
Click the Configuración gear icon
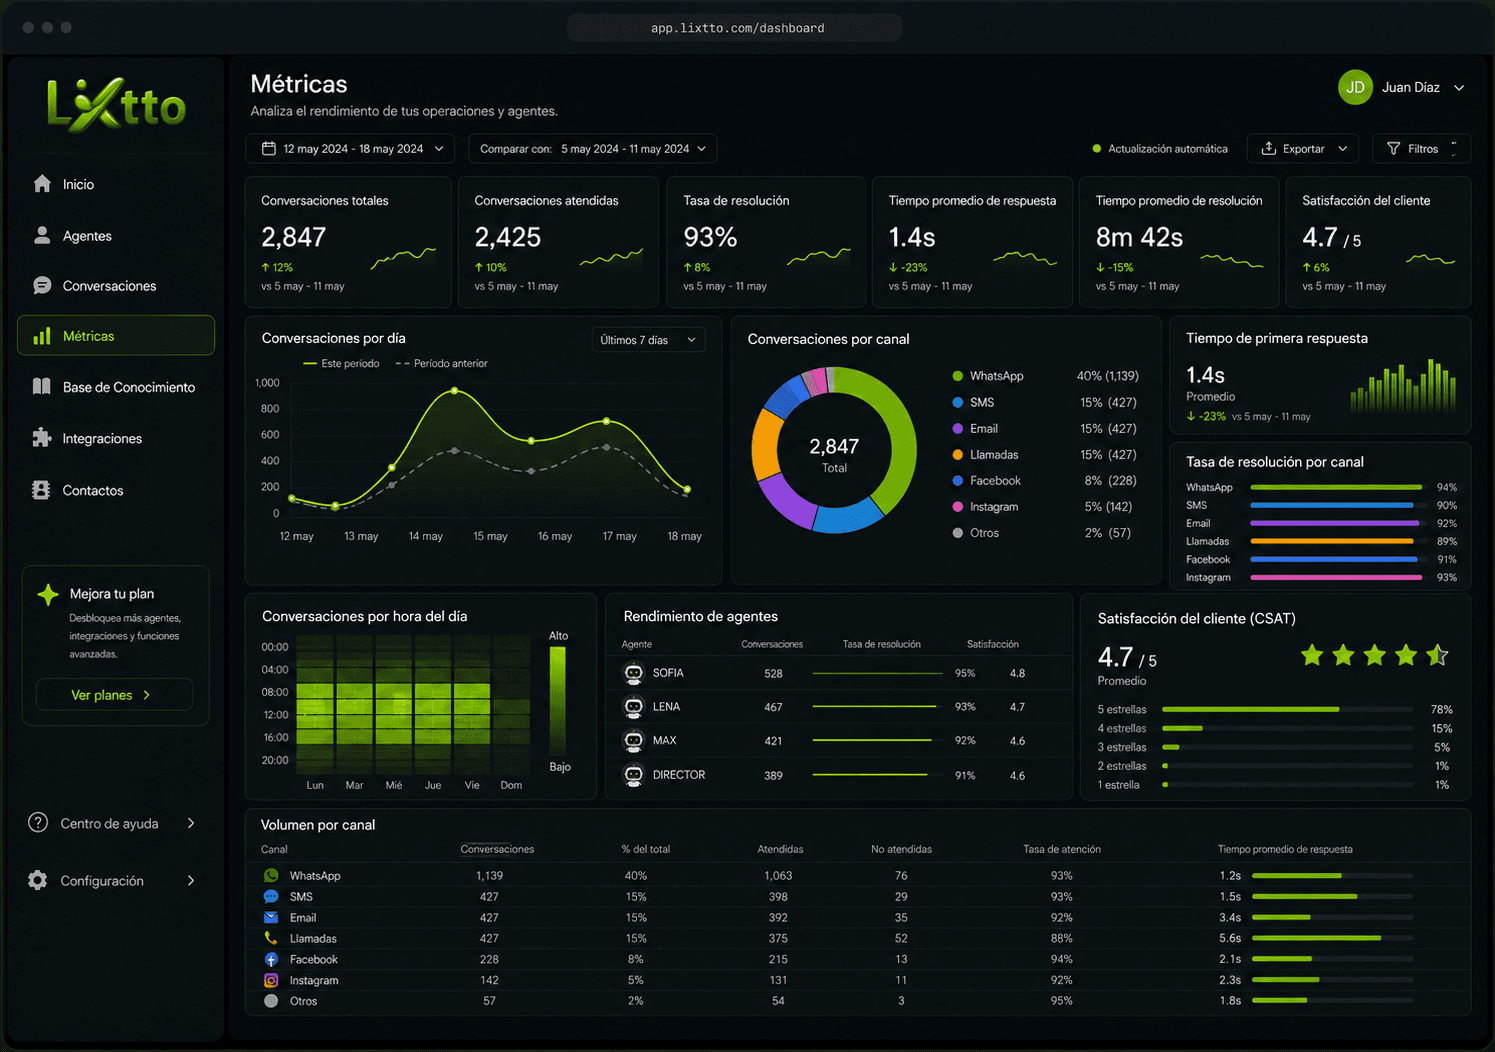point(38,880)
